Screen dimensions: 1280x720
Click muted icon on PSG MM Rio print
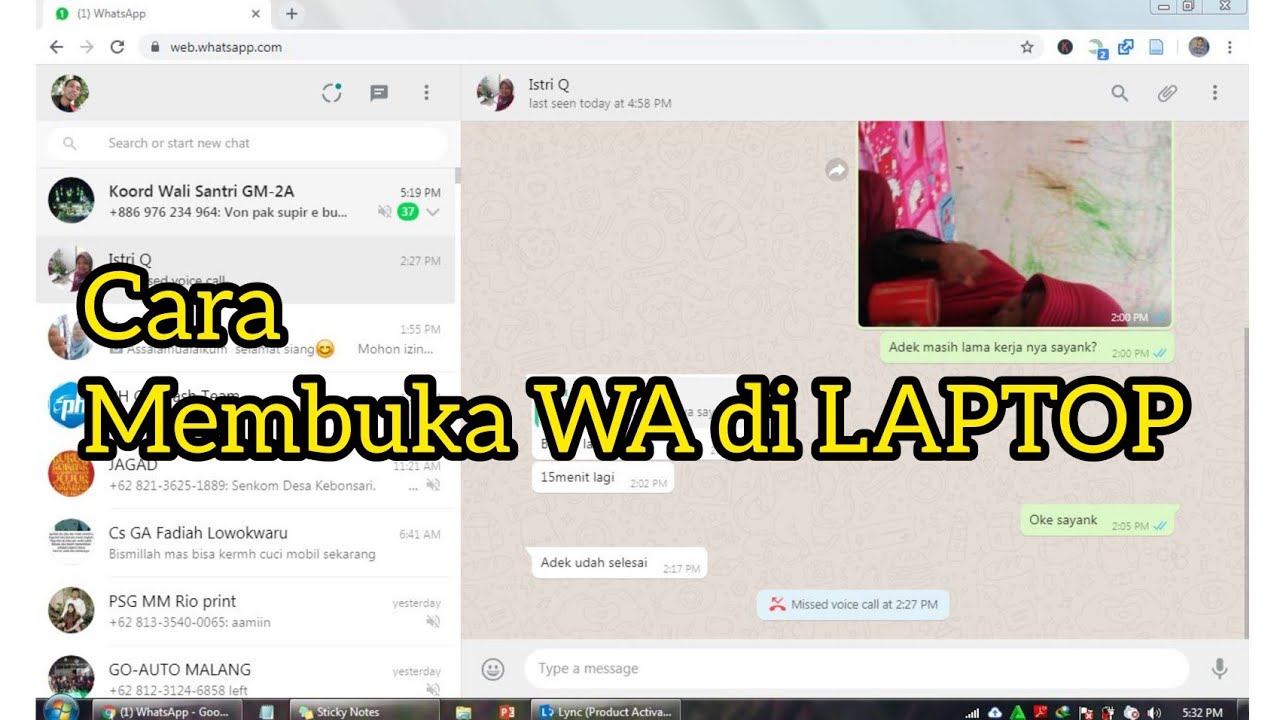click(x=433, y=621)
